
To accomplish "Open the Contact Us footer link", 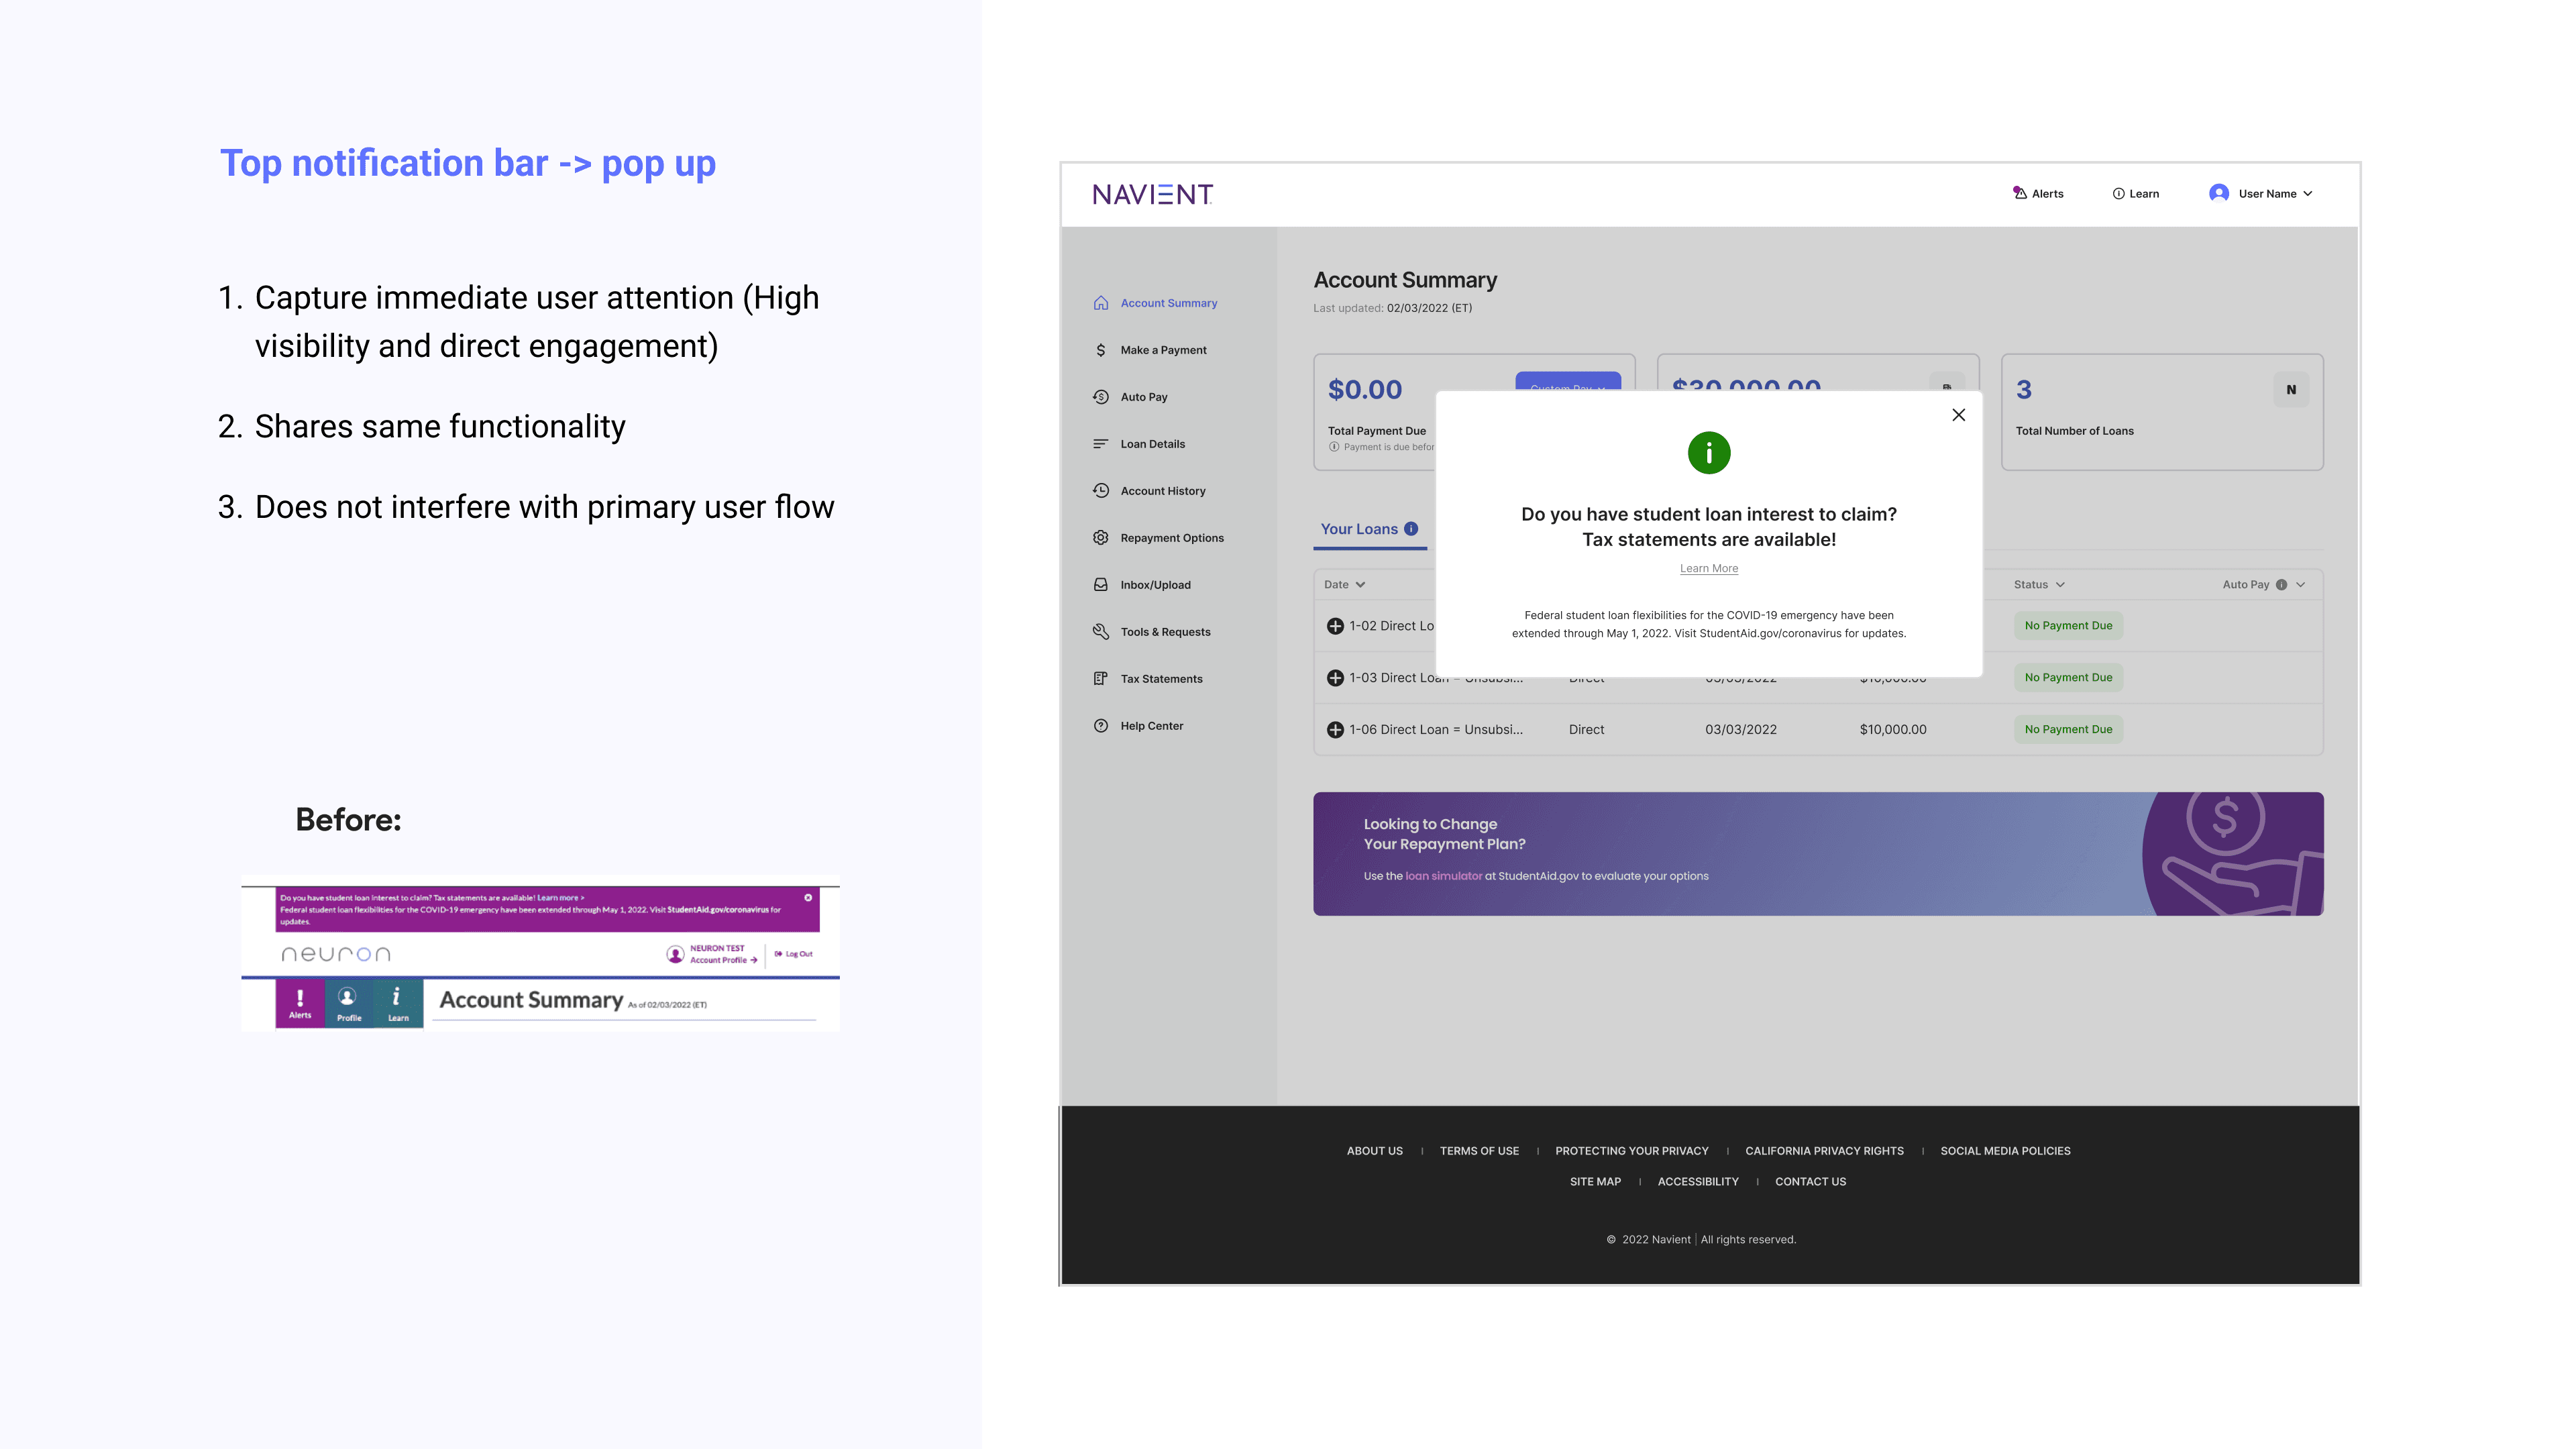I will 1810,1182.
